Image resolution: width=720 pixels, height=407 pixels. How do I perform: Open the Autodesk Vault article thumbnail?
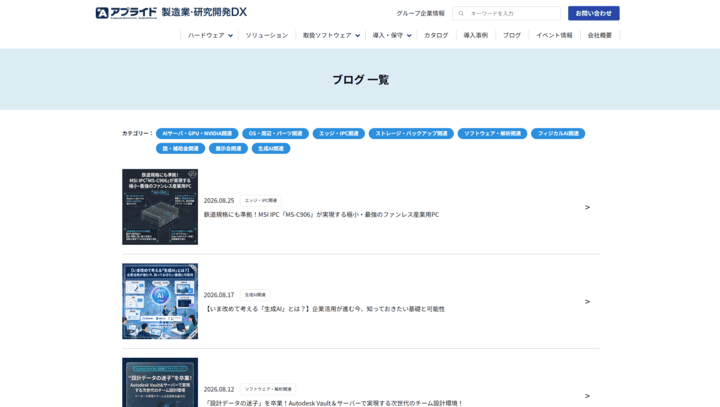pos(160,382)
